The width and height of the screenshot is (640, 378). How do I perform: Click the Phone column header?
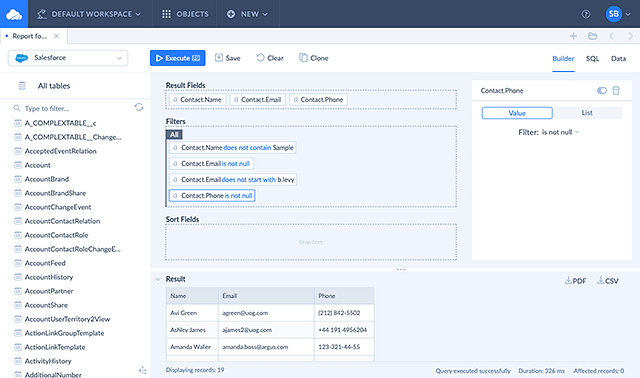pyautogui.click(x=344, y=296)
